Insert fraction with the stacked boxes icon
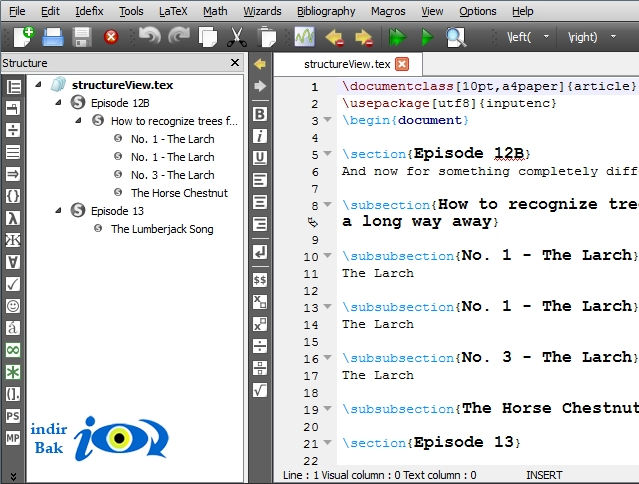The image size is (639, 484). (260, 368)
